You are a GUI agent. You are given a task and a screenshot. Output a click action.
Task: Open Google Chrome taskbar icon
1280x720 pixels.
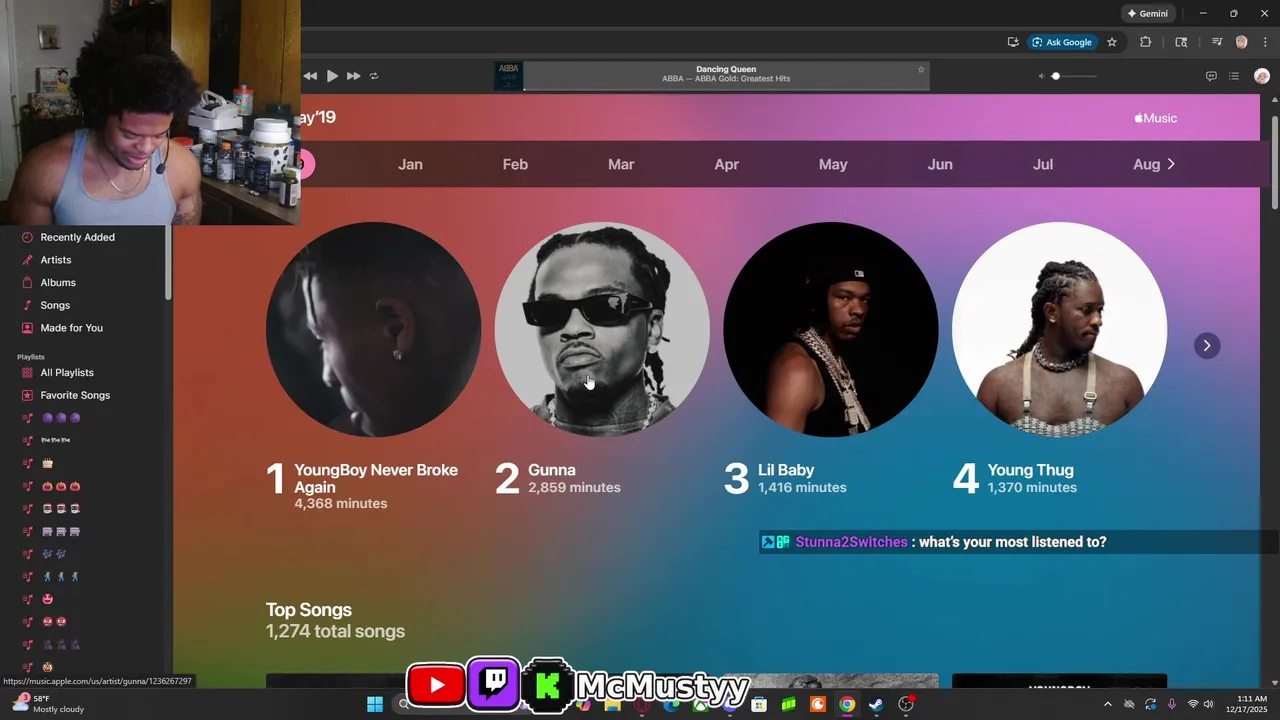point(847,705)
